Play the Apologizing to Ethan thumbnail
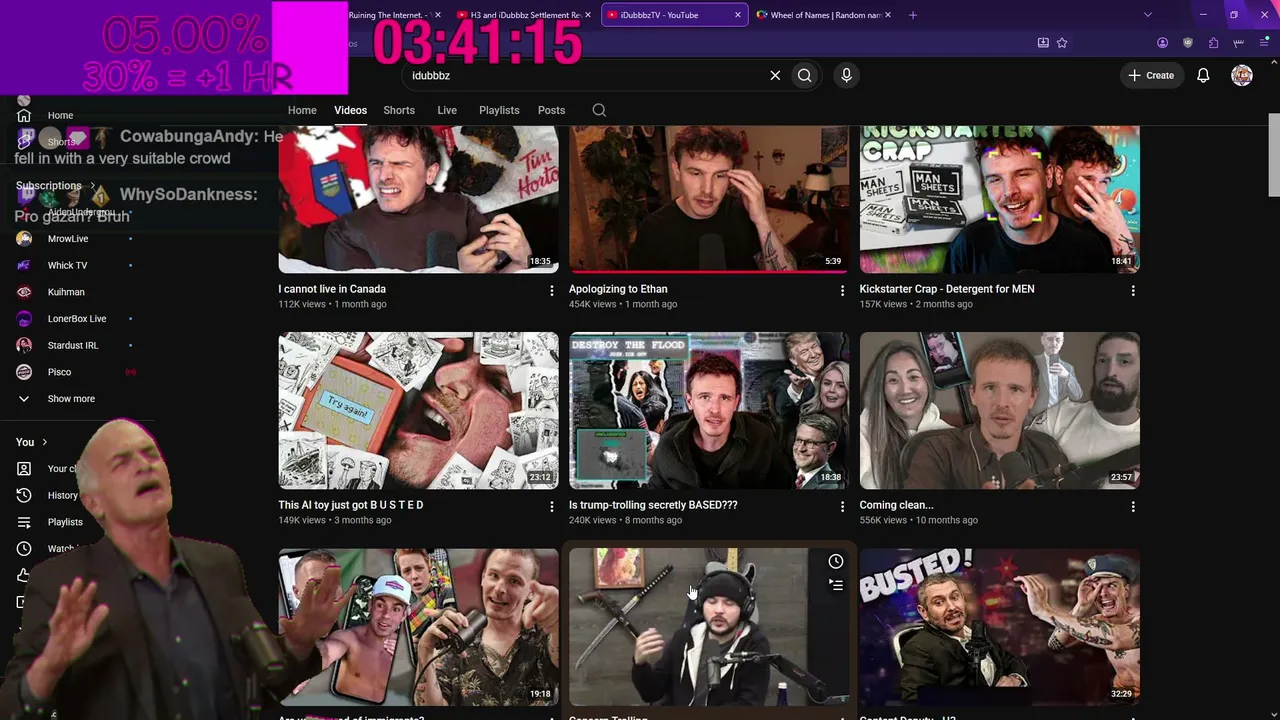This screenshot has height=720, width=1280. (x=709, y=199)
